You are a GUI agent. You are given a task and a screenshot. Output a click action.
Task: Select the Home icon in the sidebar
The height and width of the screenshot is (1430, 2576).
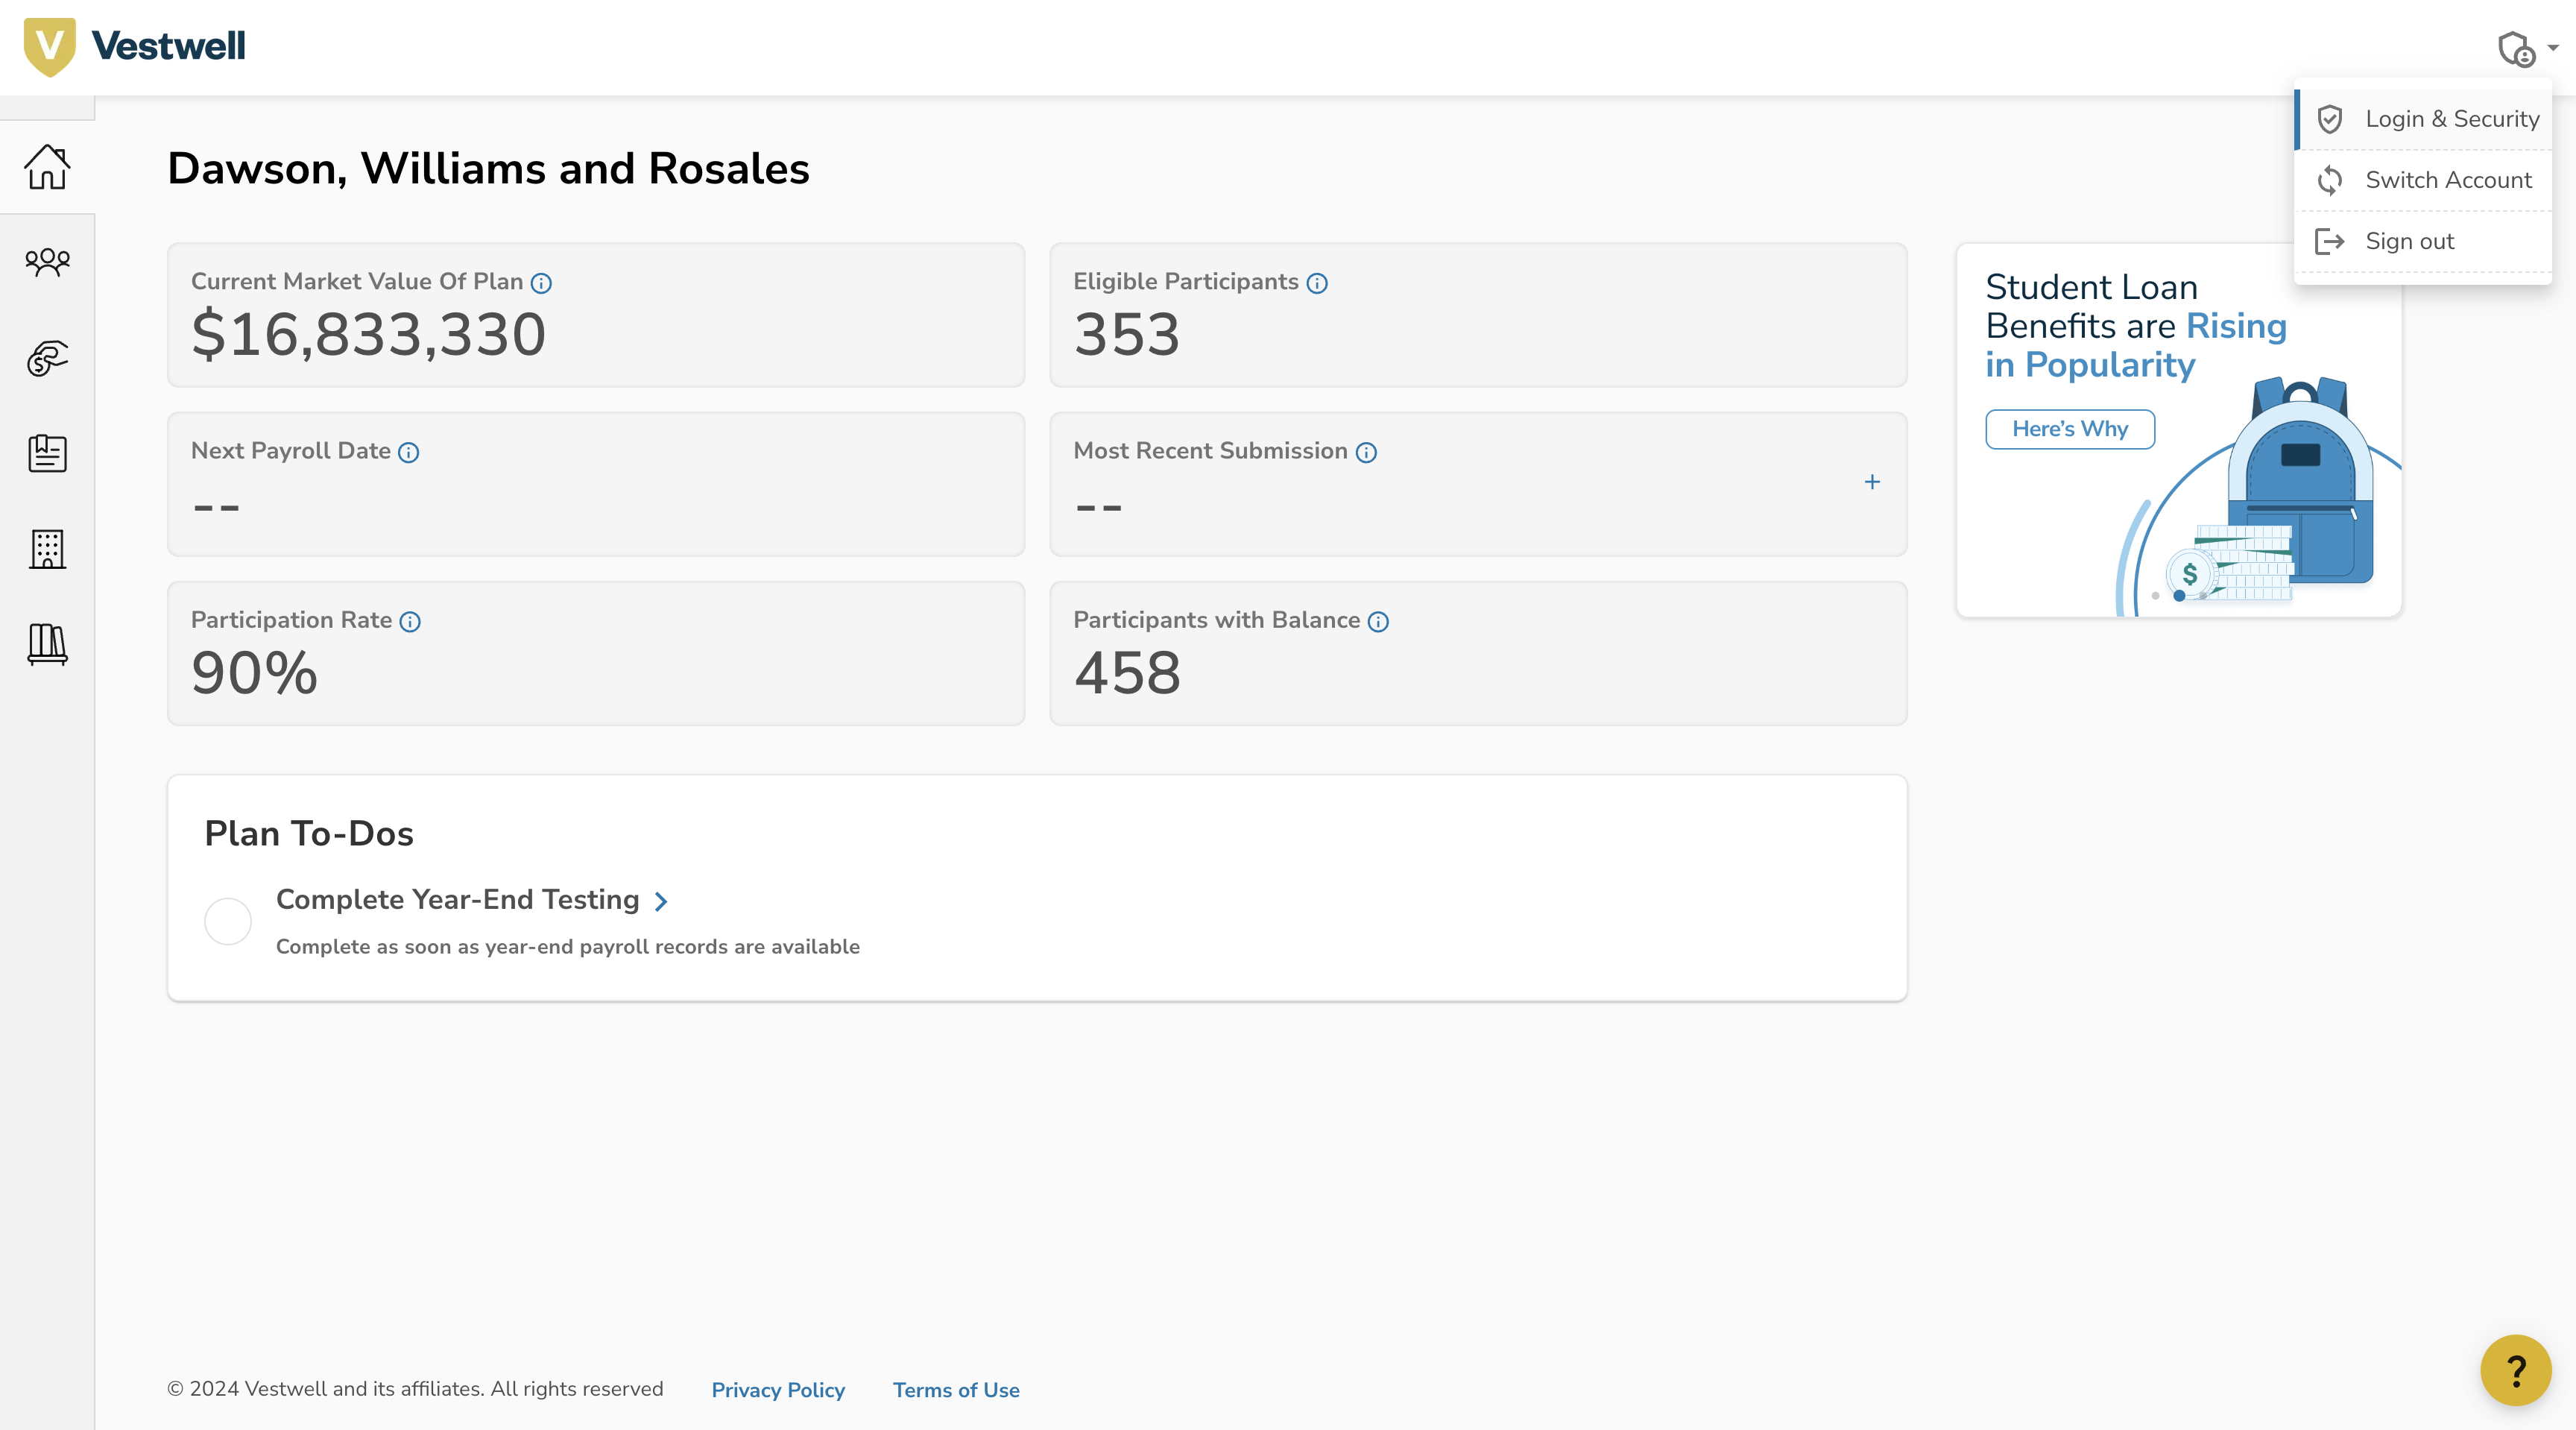coord(46,167)
